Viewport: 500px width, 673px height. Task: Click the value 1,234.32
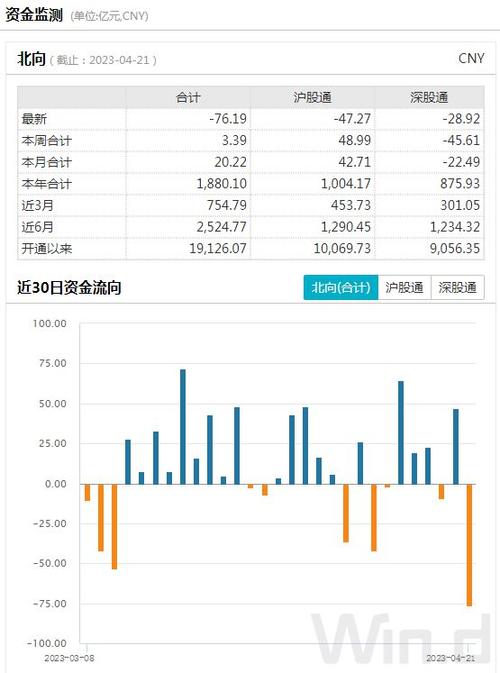tap(455, 227)
